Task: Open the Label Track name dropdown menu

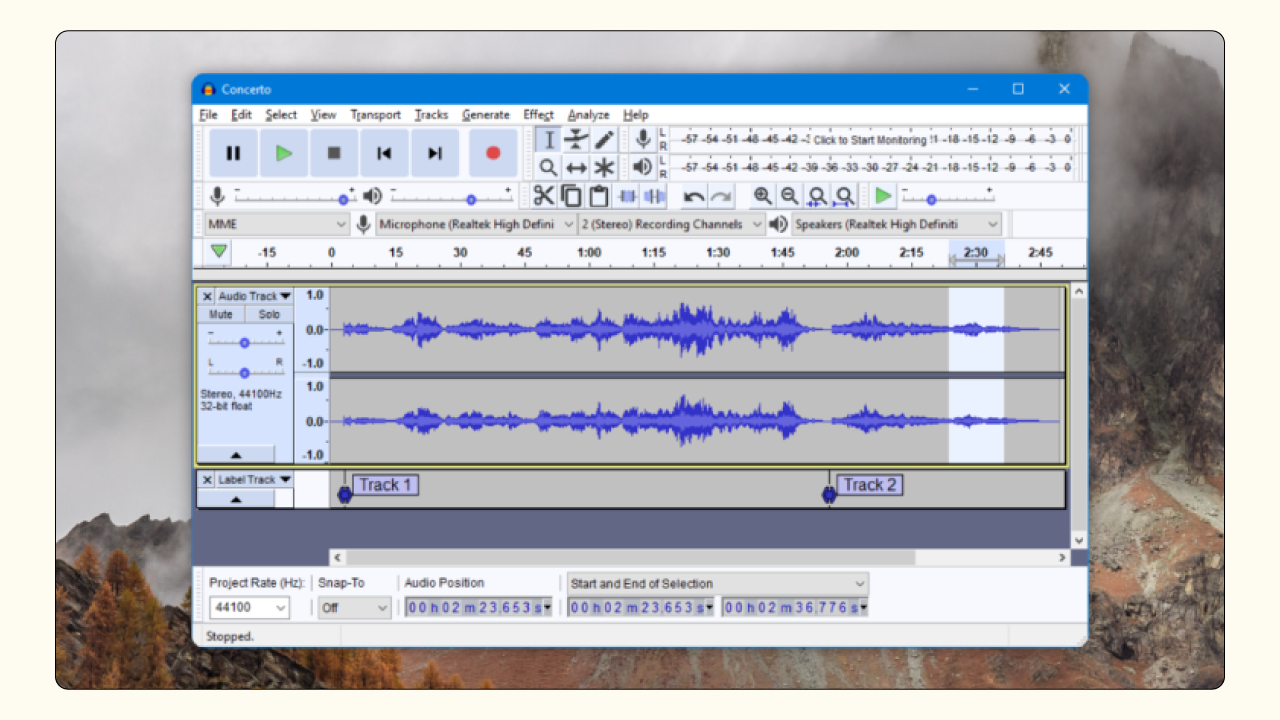Action: pyautogui.click(x=254, y=480)
